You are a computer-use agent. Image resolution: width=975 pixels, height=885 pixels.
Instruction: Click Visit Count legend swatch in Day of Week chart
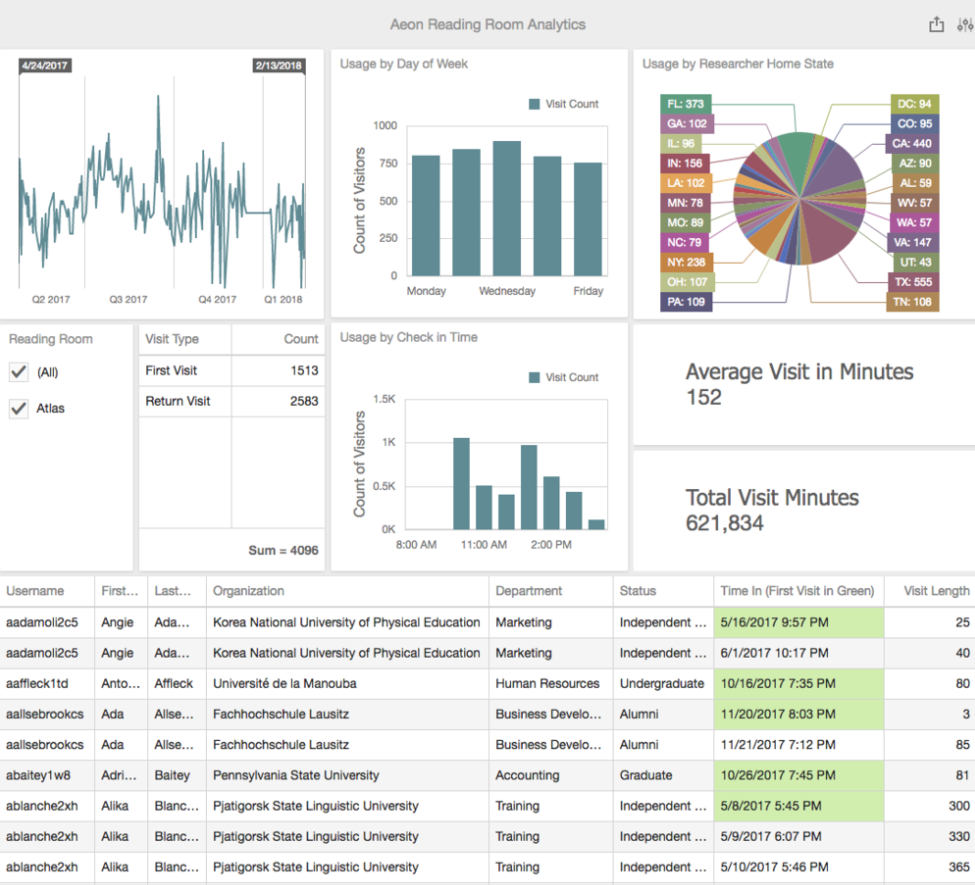pos(535,104)
